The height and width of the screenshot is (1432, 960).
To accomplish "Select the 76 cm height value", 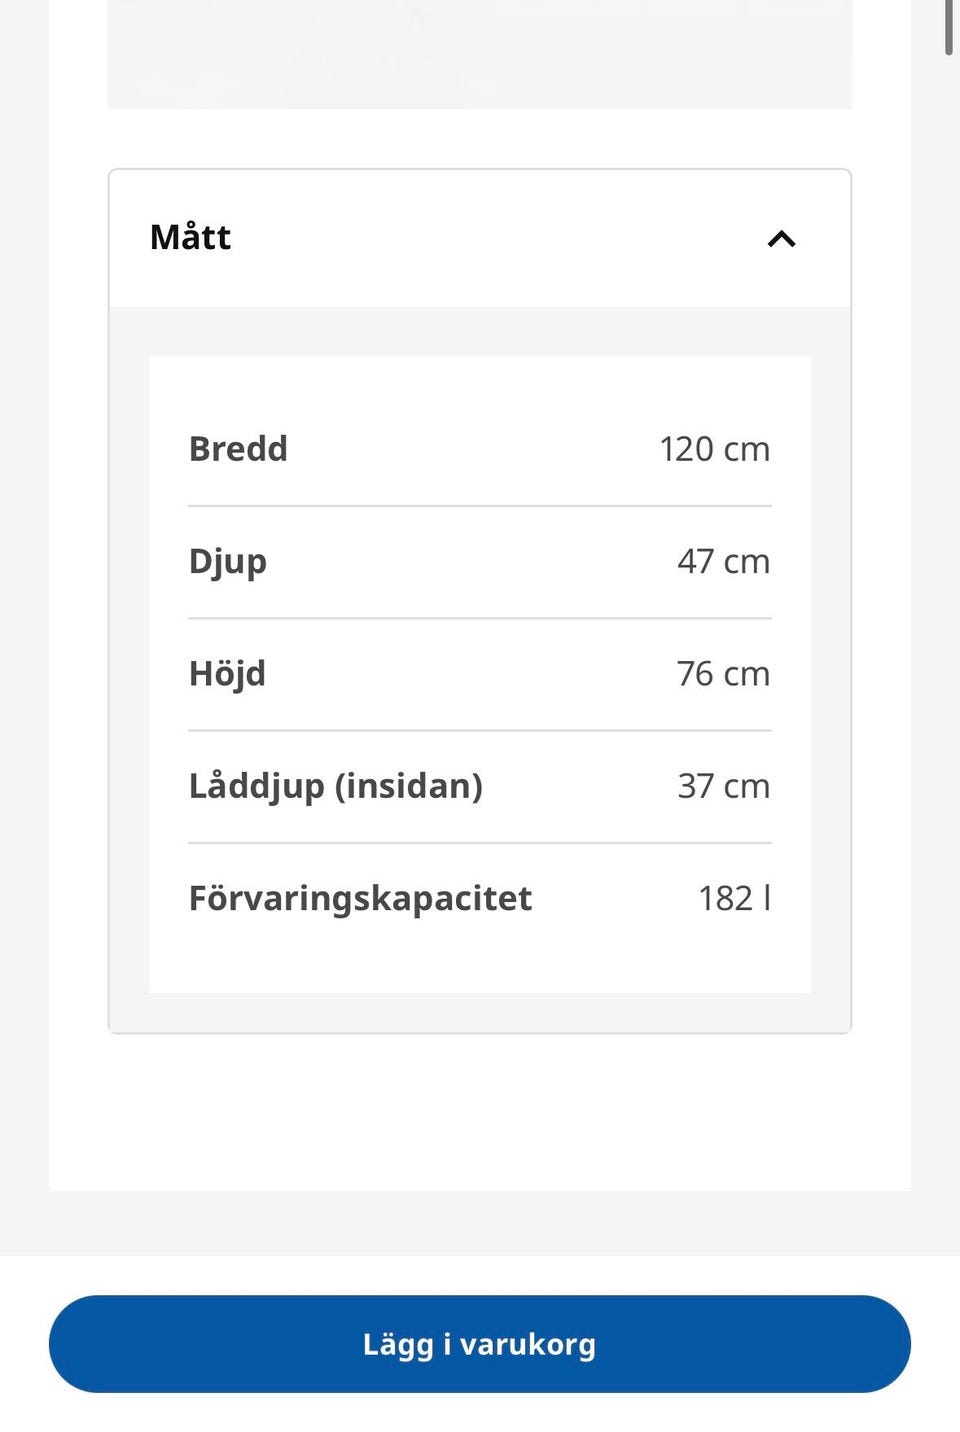I will click(723, 673).
